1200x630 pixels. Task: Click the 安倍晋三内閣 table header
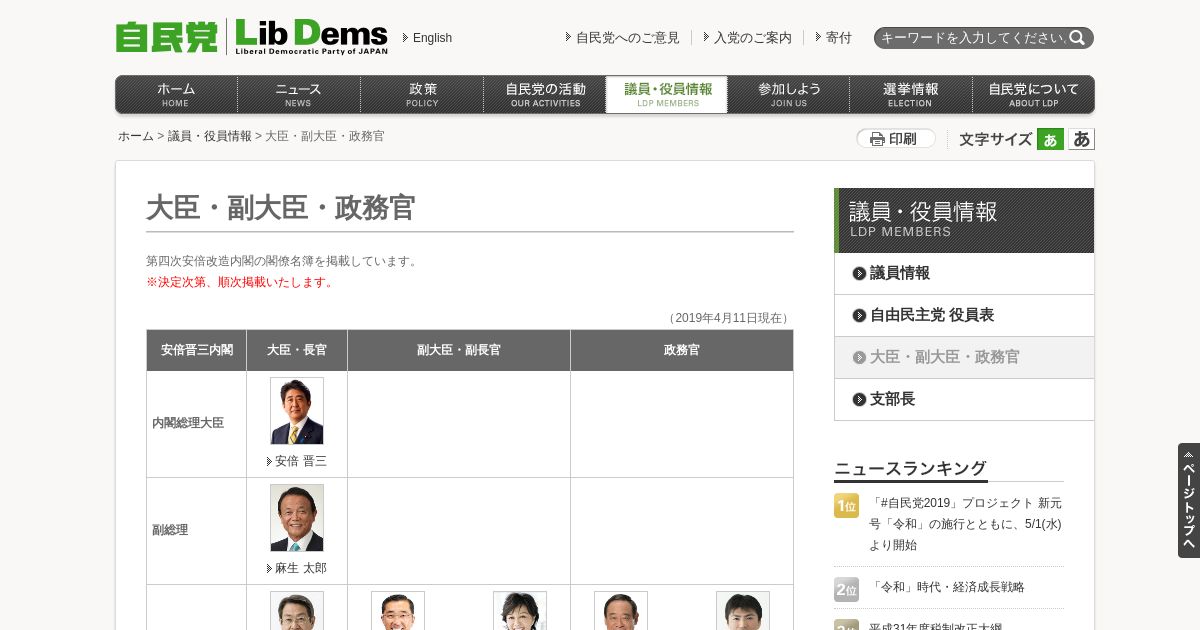[x=197, y=350]
